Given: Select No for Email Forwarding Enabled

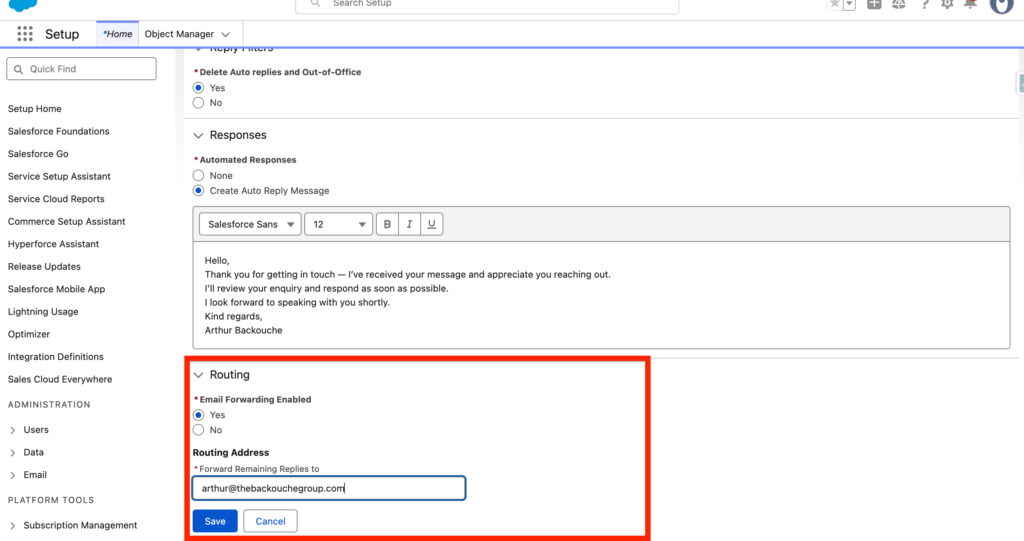Looking at the screenshot, I should pos(199,430).
